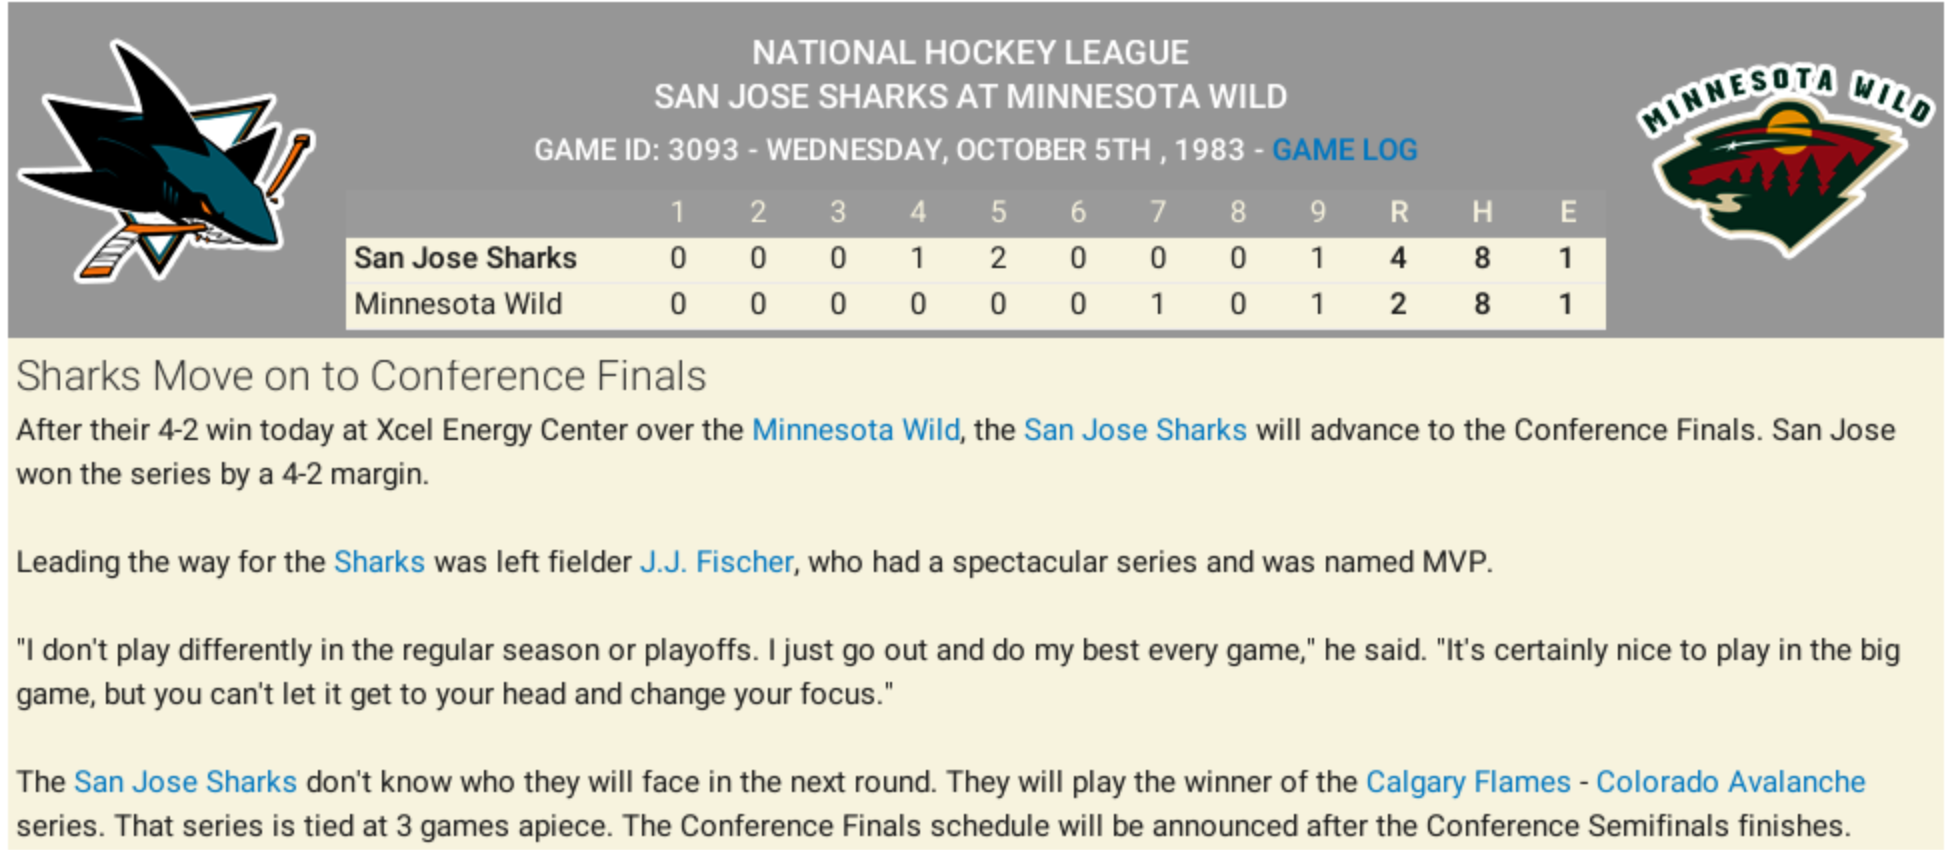Open the Colorado Avalanche team link

[1730, 782]
